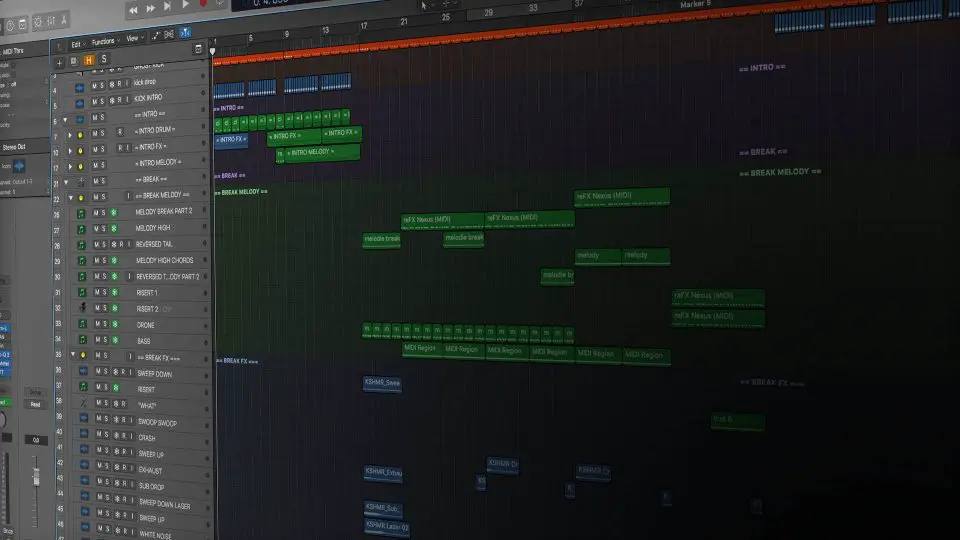Collapse the == INTRO == track stack
Viewport: 960px width, 540px height.
(x=65, y=120)
